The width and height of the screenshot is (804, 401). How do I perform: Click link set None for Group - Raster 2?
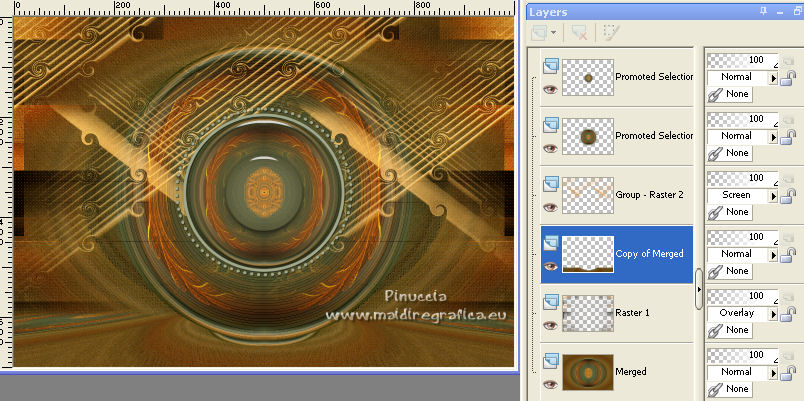pos(730,212)
